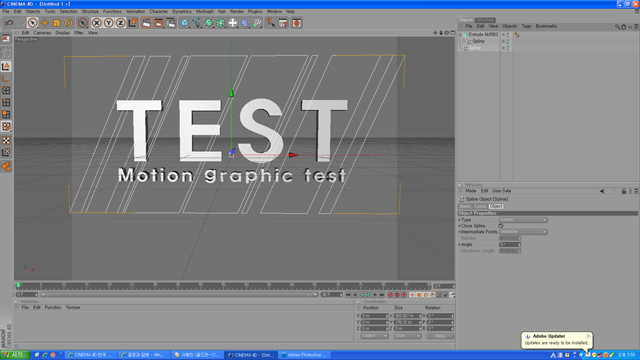The height and width of the screenshot is (360, 640).
Task: Click the timeline frame ruler
Action: coord(224,285)
